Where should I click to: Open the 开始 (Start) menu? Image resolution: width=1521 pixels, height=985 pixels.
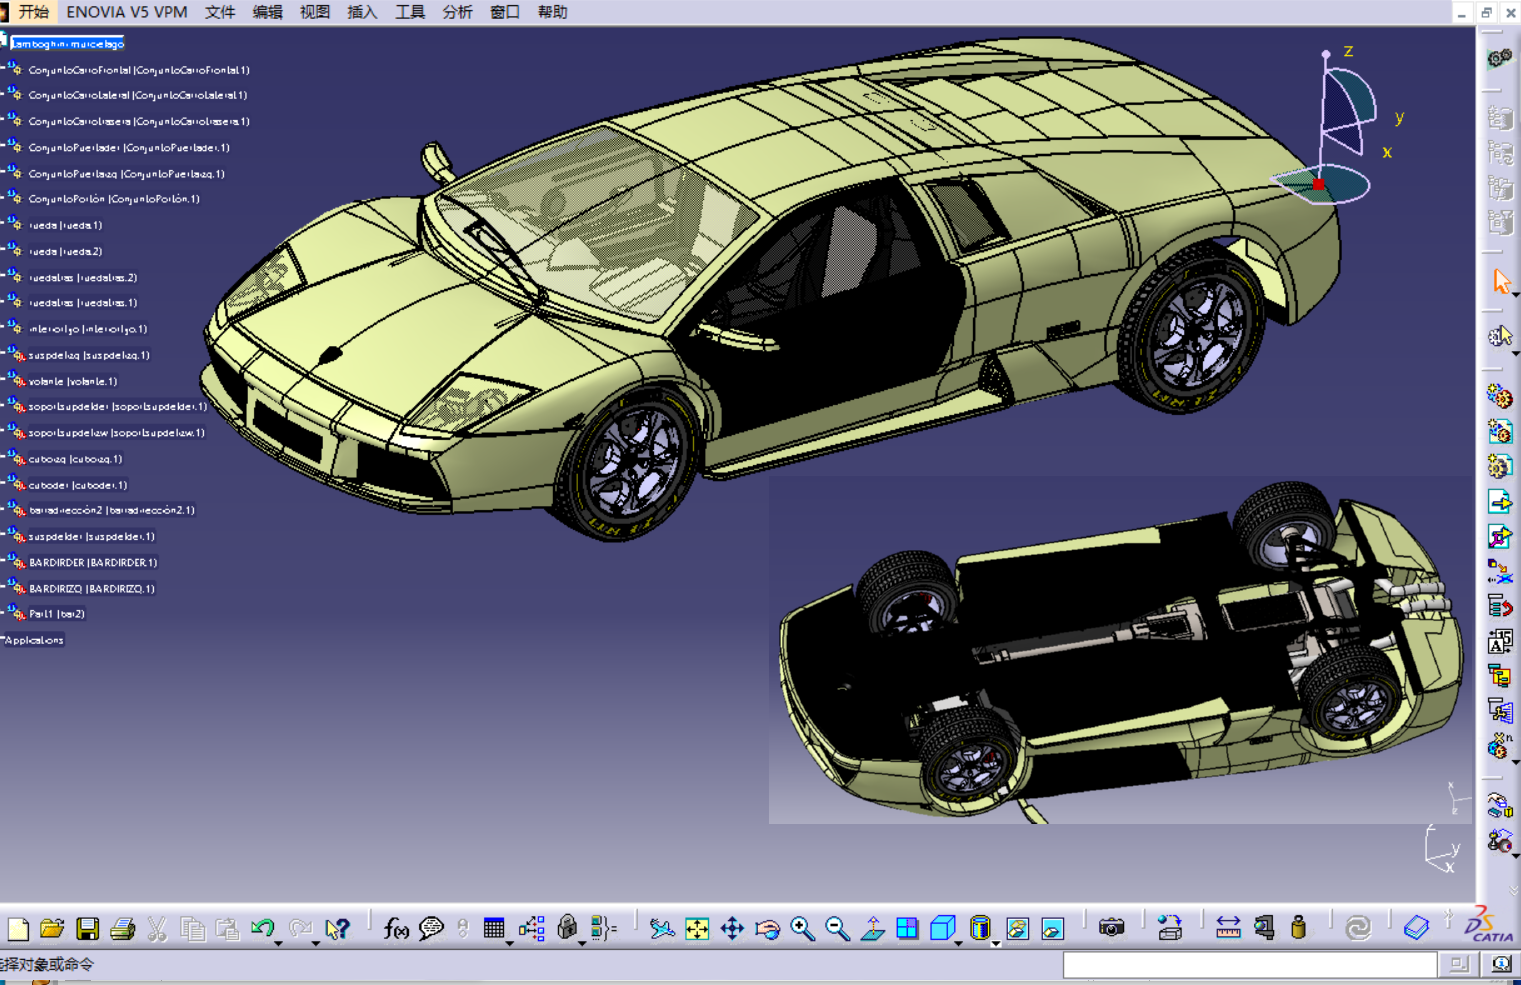33,12
